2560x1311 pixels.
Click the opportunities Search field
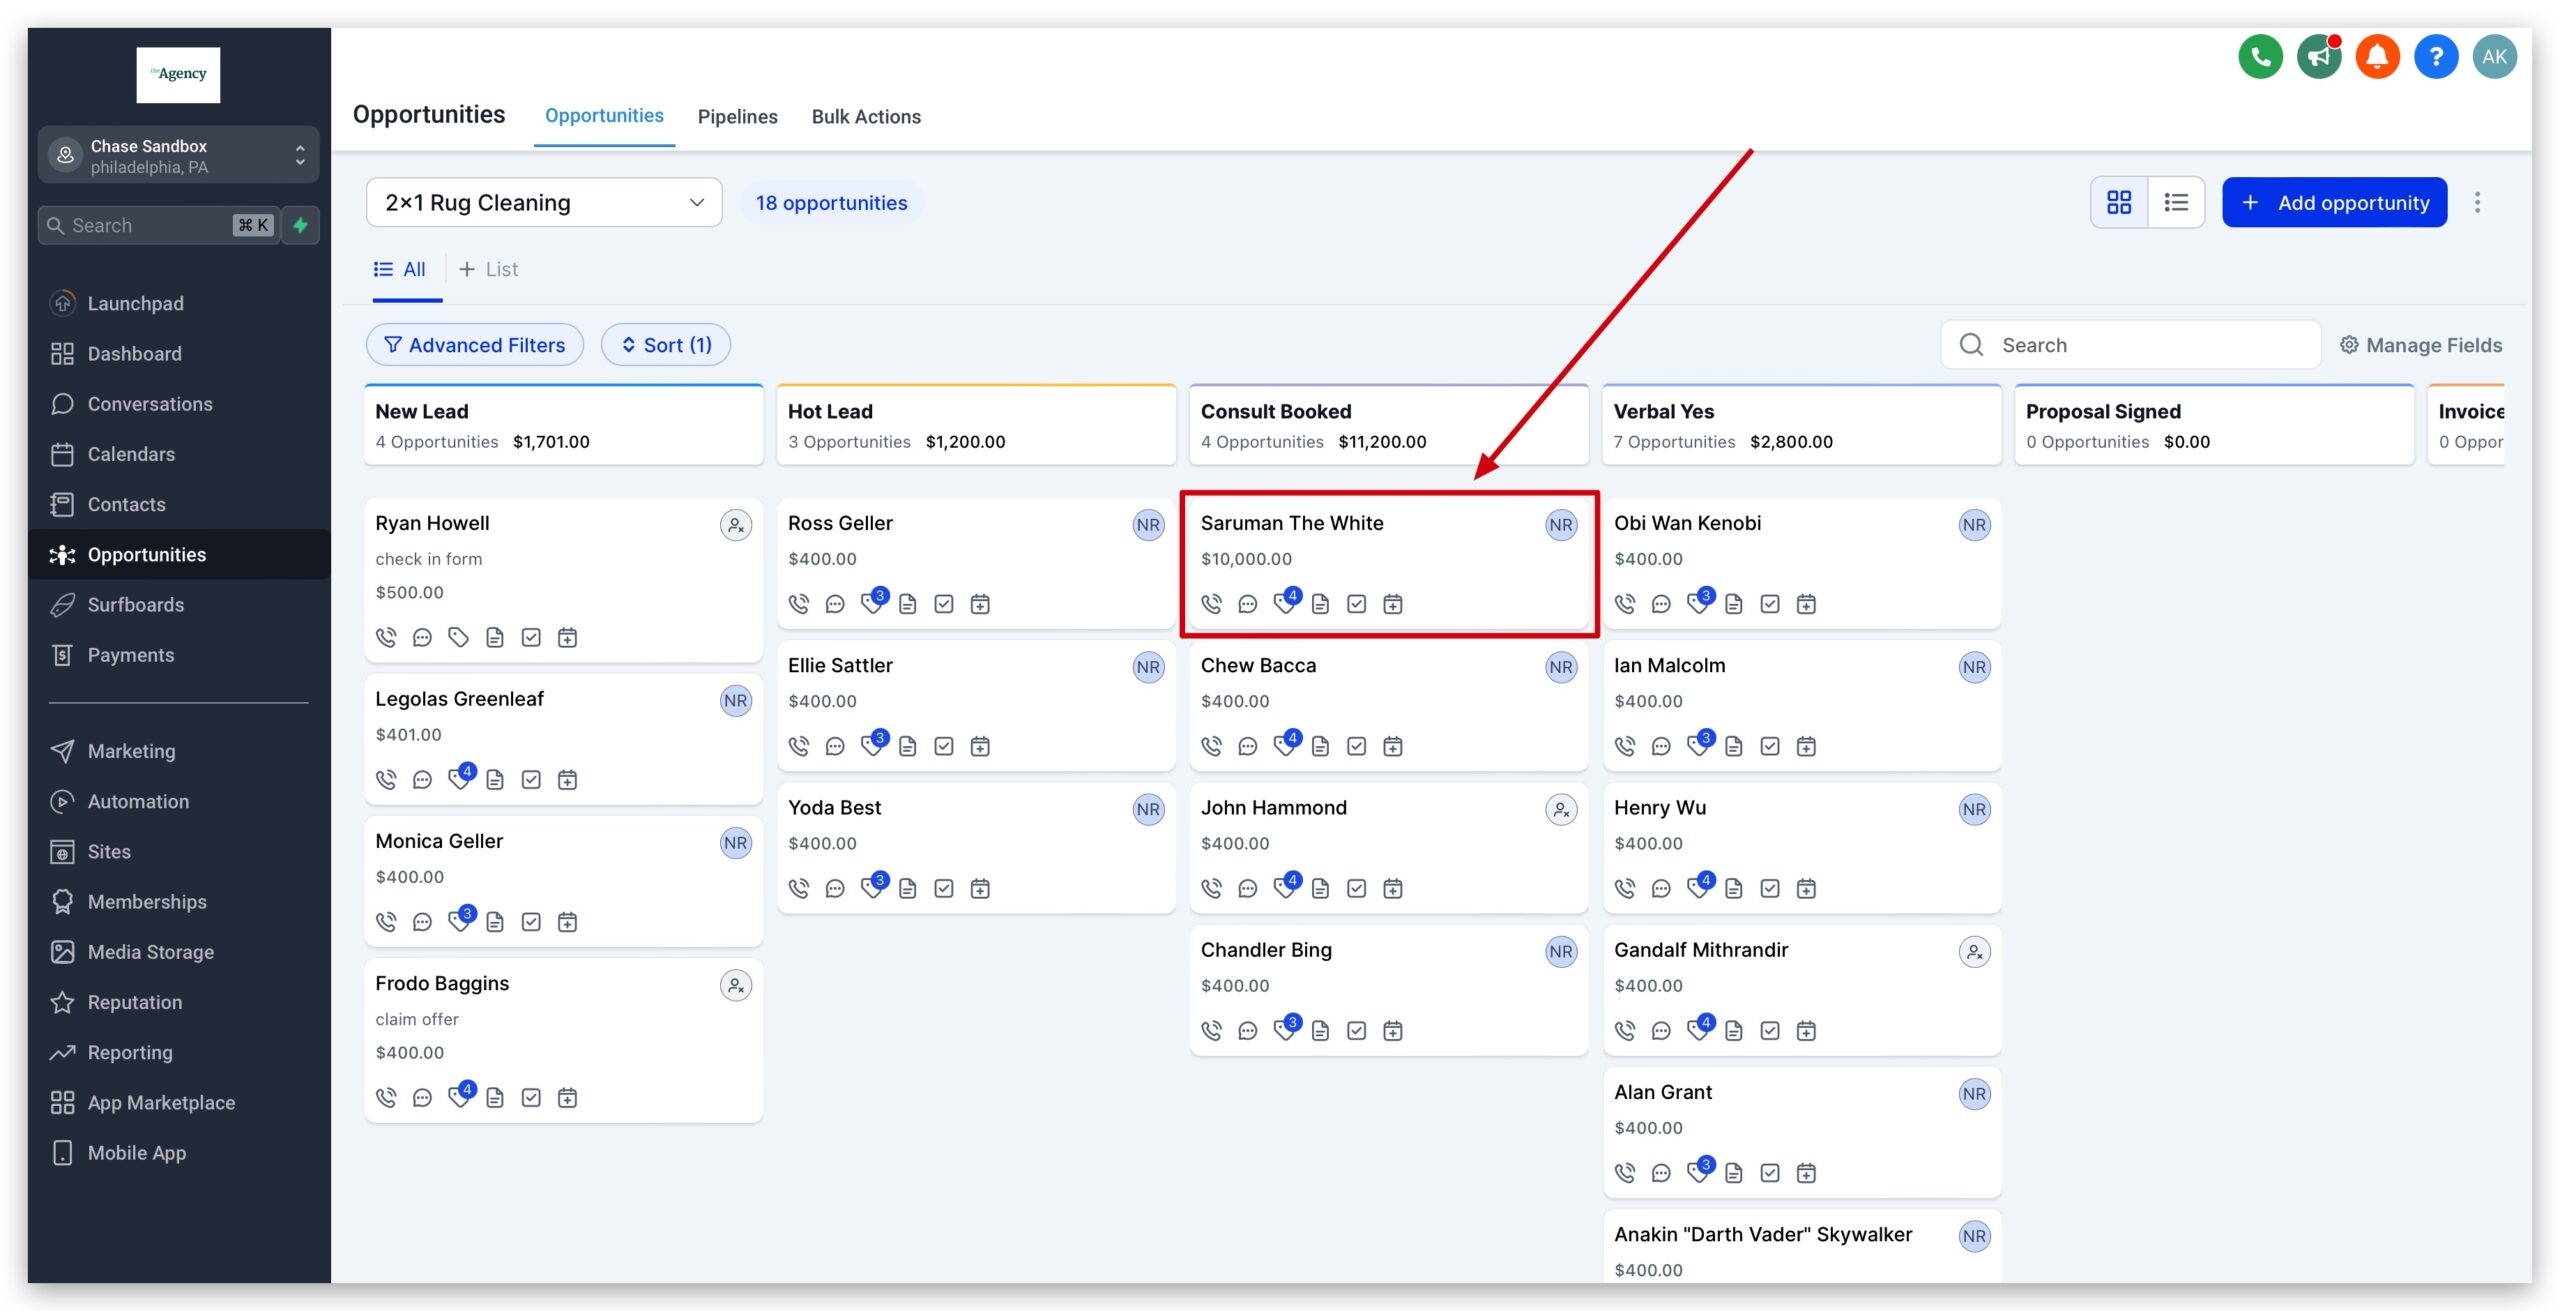click(2130, 344)
